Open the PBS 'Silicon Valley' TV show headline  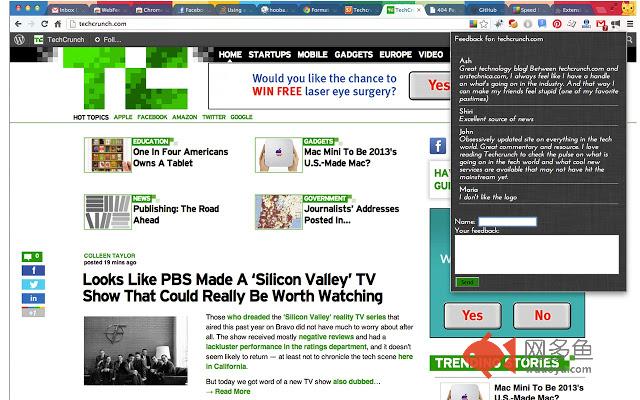click(x=233, y=288)
